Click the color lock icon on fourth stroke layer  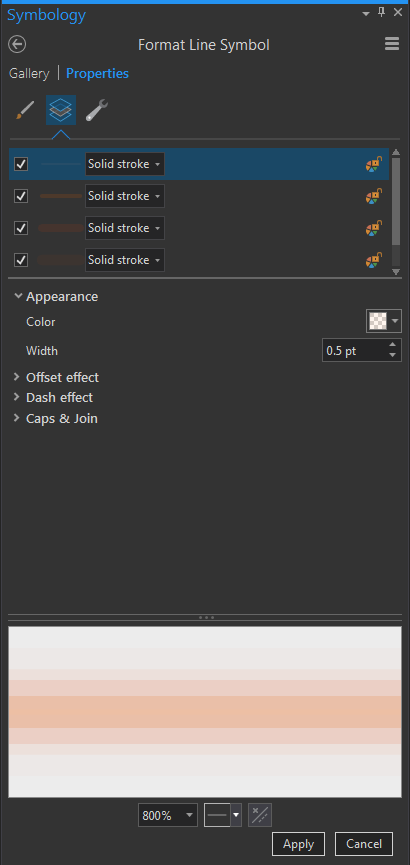pos(374,260)
